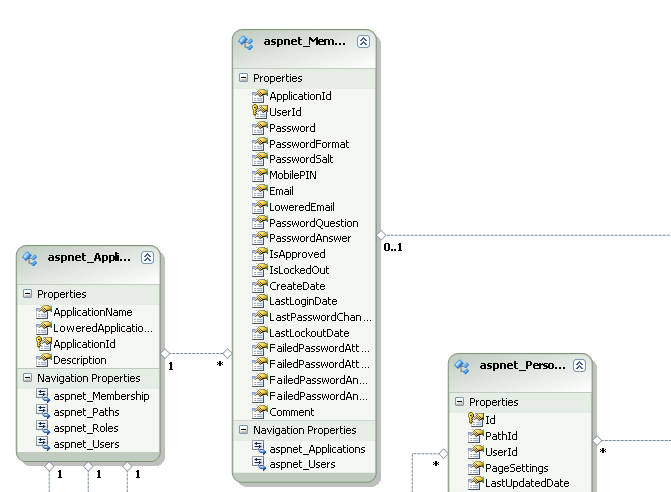Screen dimensions: 671x492
Task: Click navigation icon next to aspnet_Applications
Action: click(259, 448)
